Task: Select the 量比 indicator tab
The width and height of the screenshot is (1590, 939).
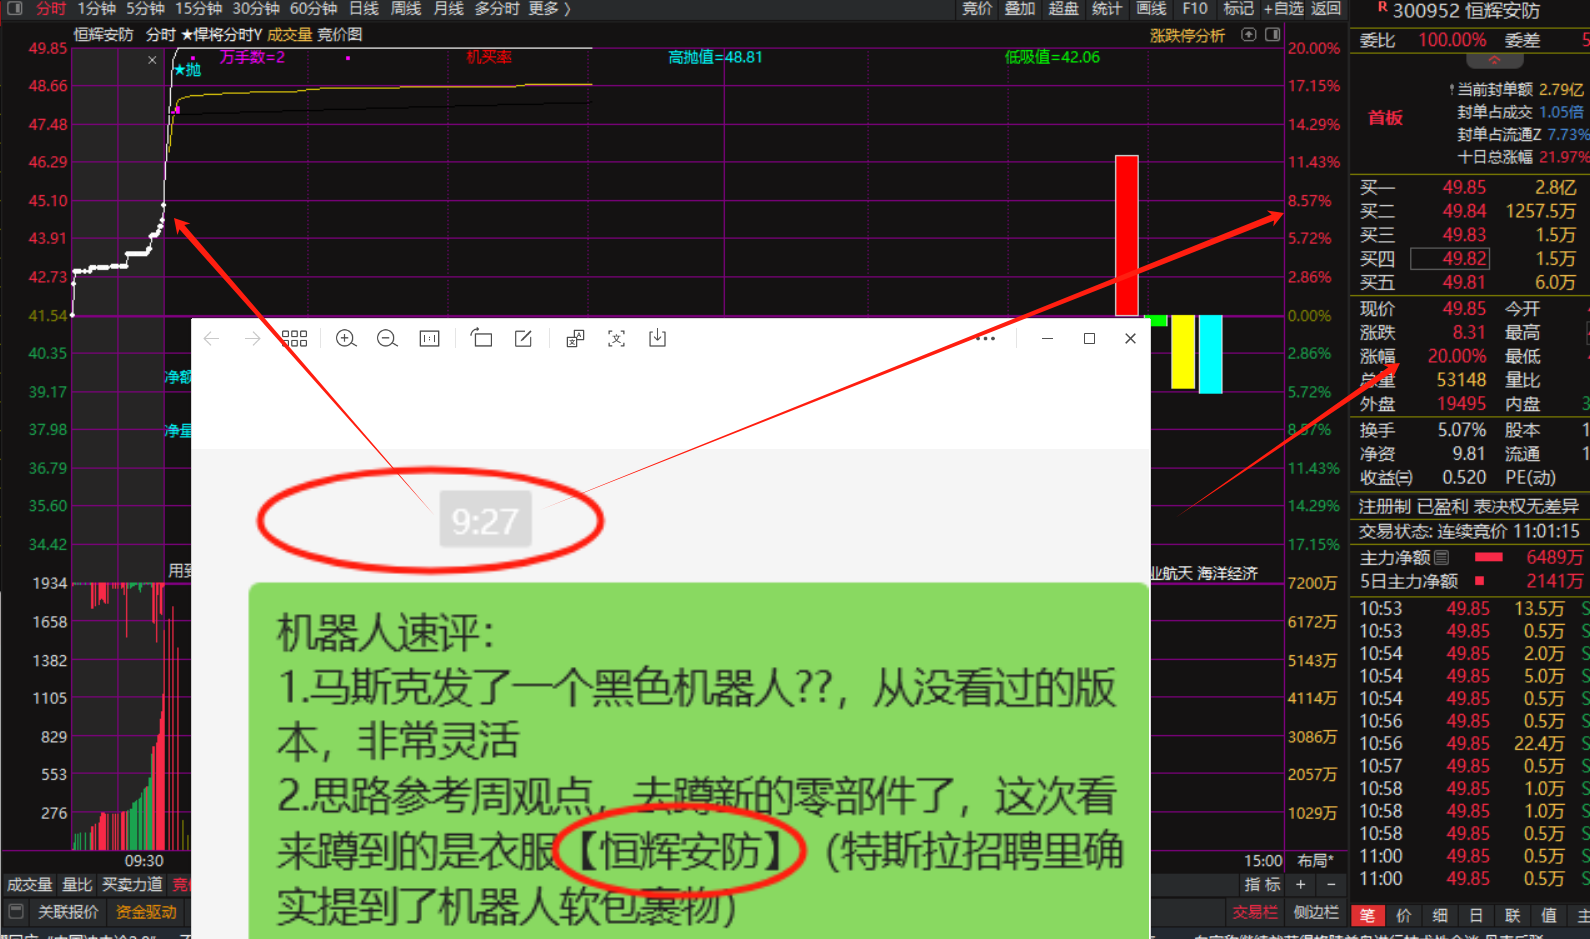Action: 77,885
